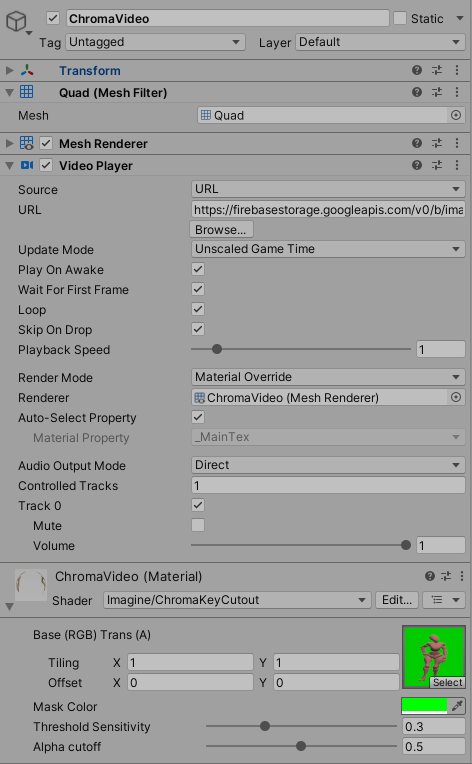This screenshot has height=764, width=472.
Task: Open the Shader dropdown Imagine/ChromaKeyCutout
Action: click(237, 600)
